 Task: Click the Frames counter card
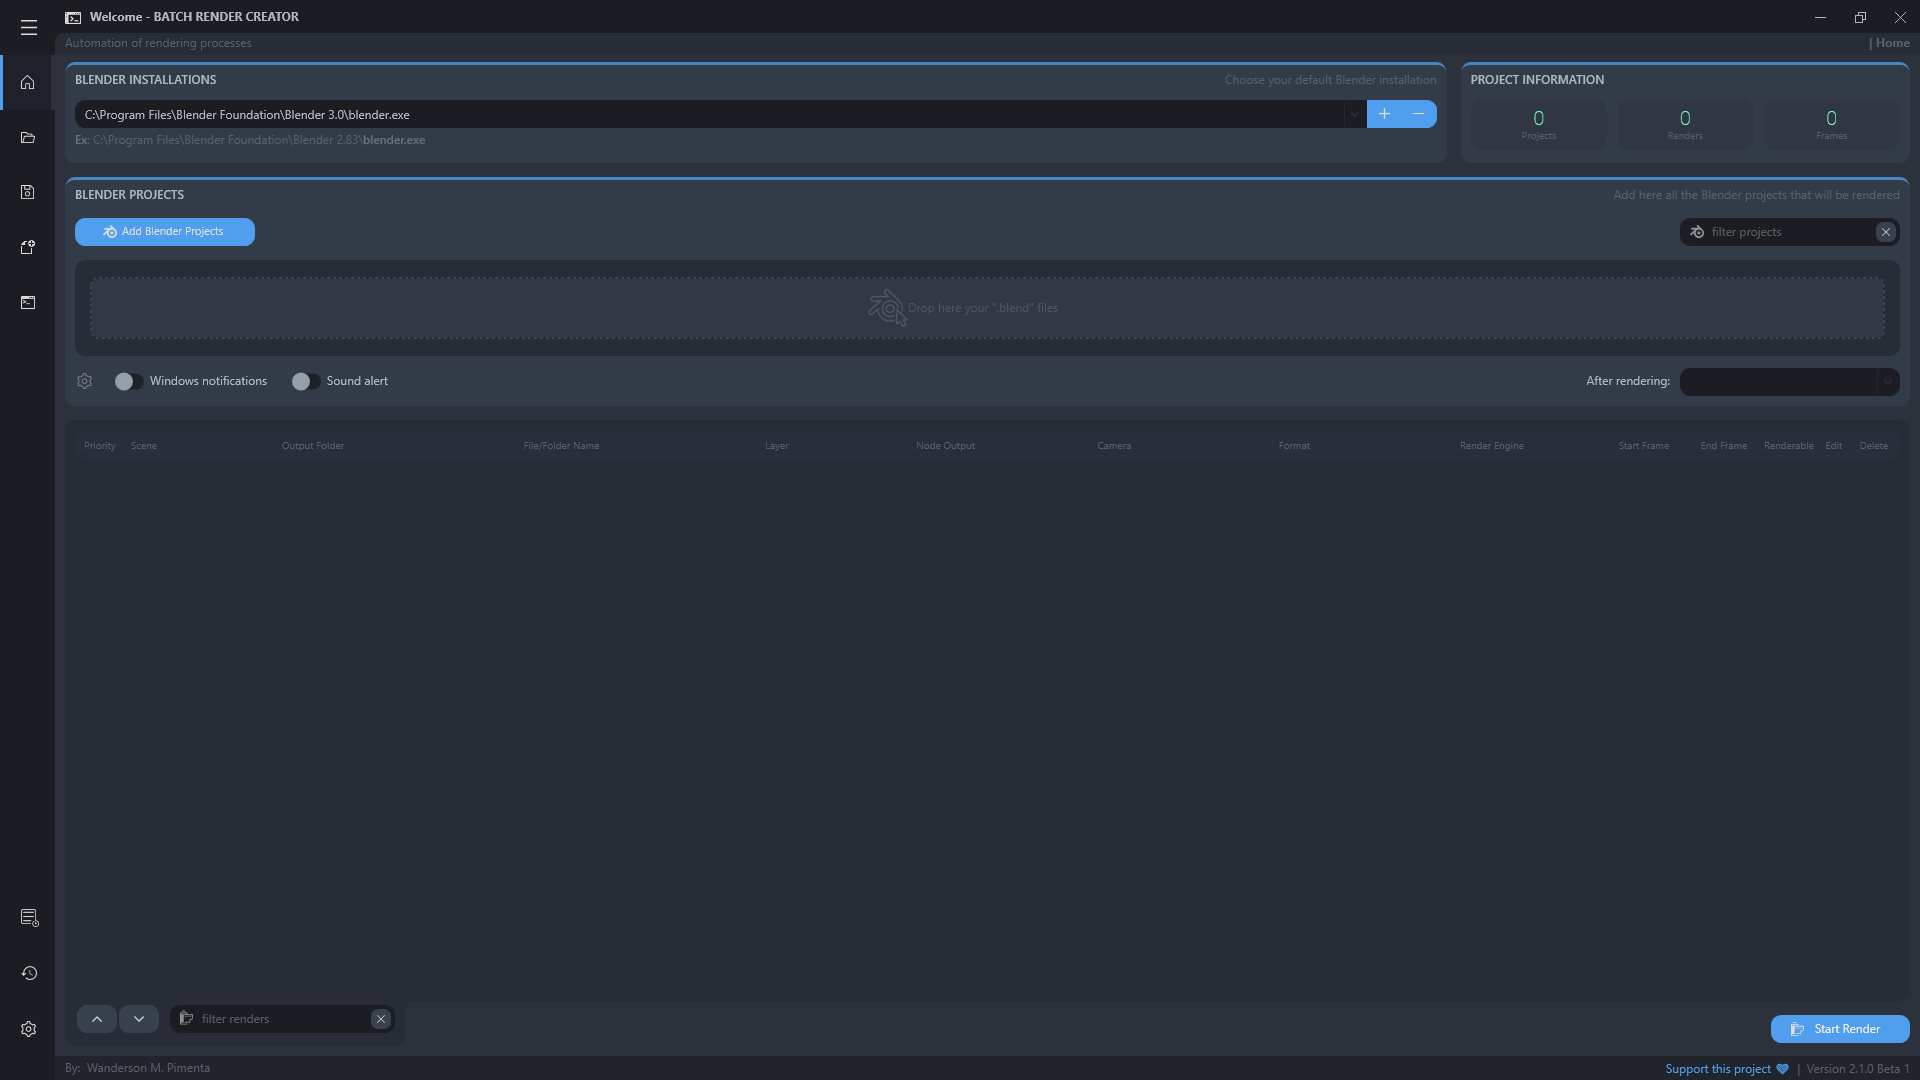point(1832,125)
